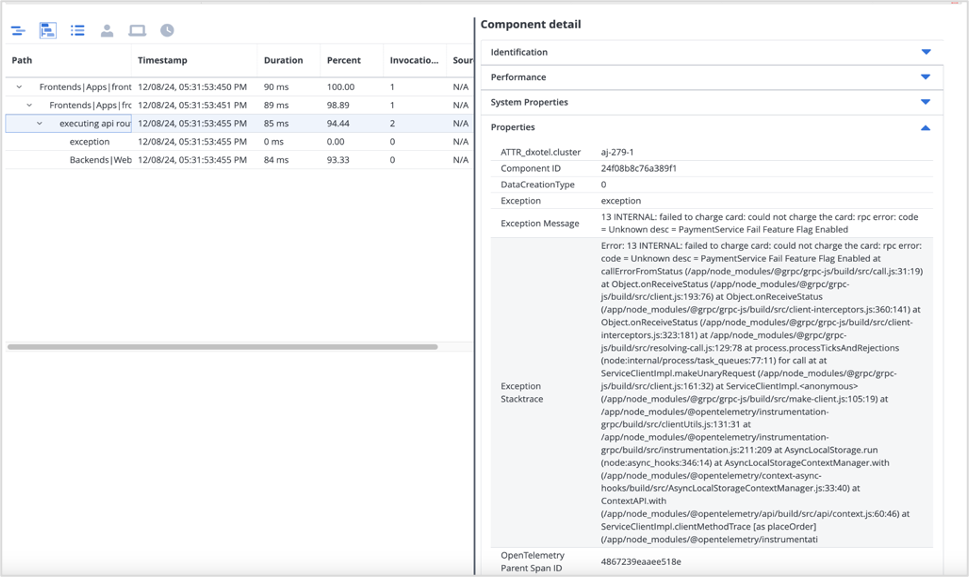Select the call tree view icon

coord(47,30)
